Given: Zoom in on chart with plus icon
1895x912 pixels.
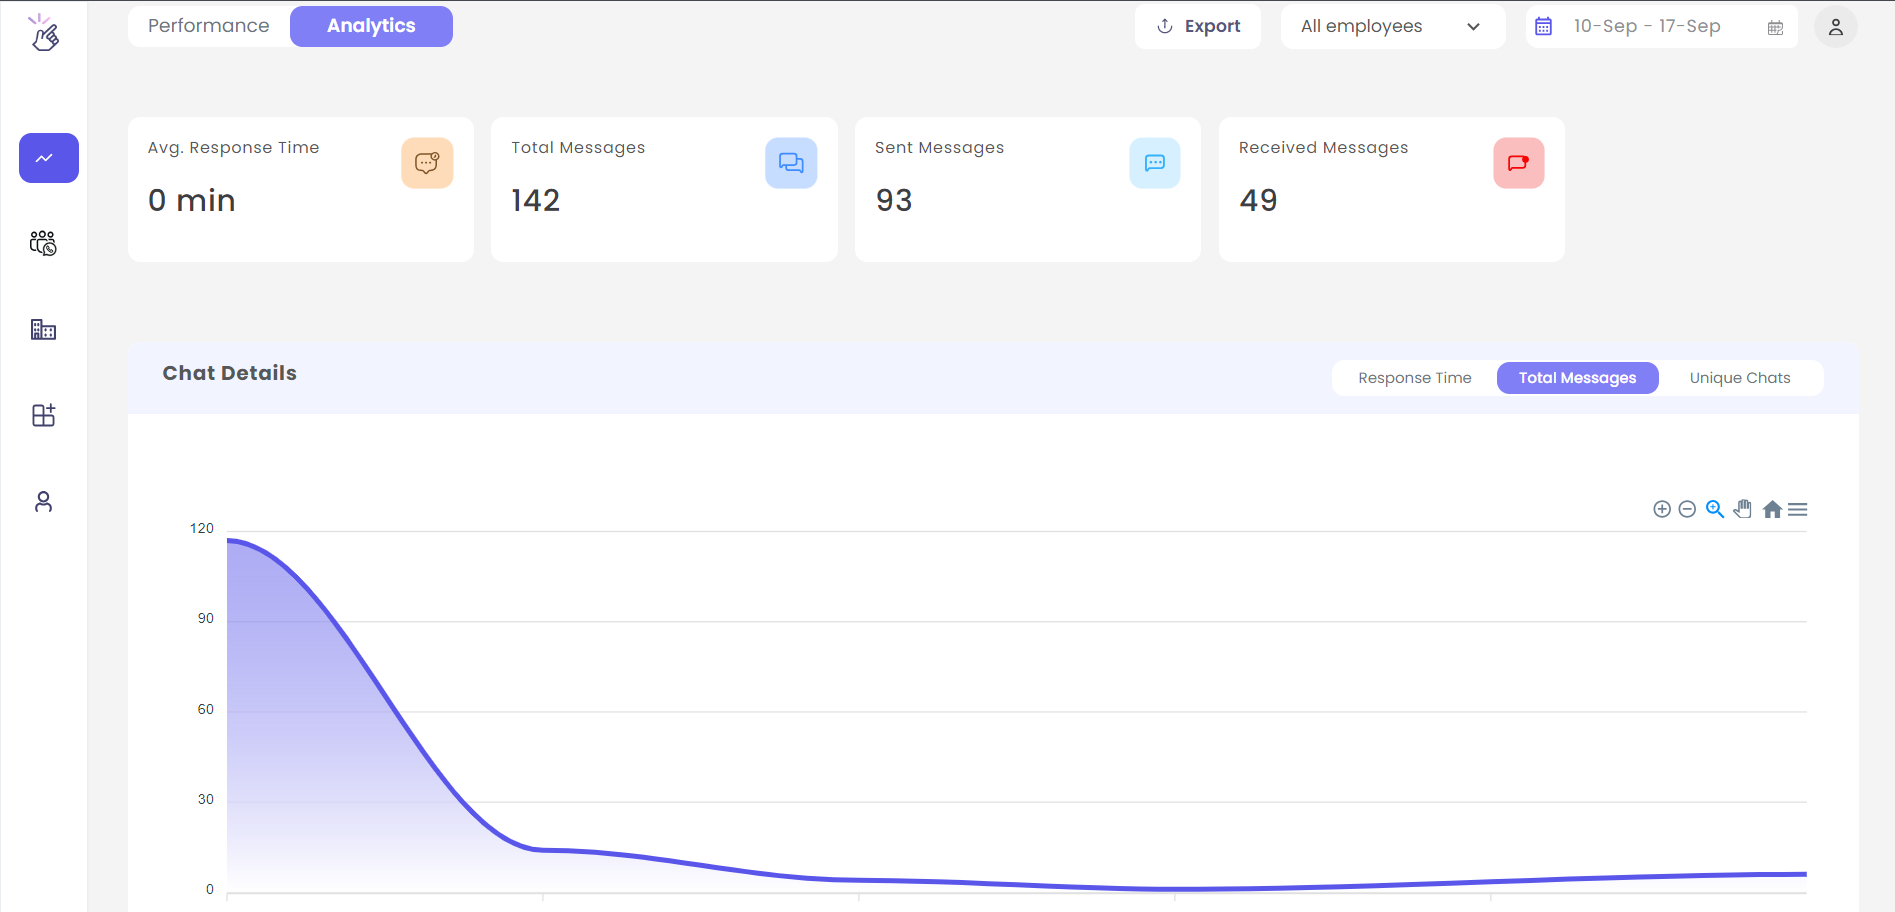Looking at the screenshot, I should click(x=1662, y=509).
